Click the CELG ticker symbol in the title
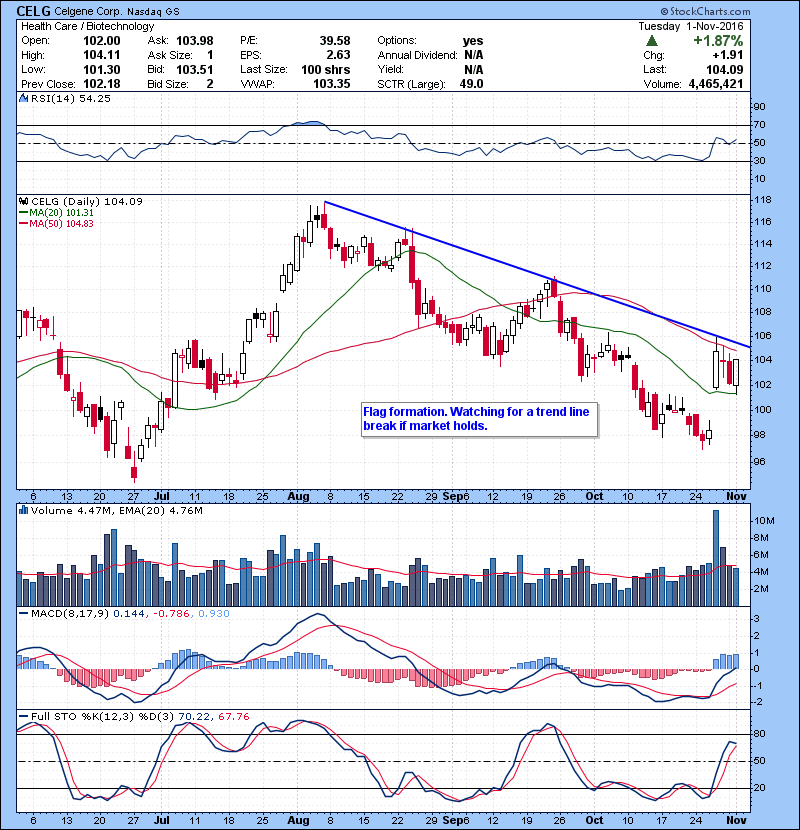Viewport: 800px width, 830px height. (x=34, y=11)
